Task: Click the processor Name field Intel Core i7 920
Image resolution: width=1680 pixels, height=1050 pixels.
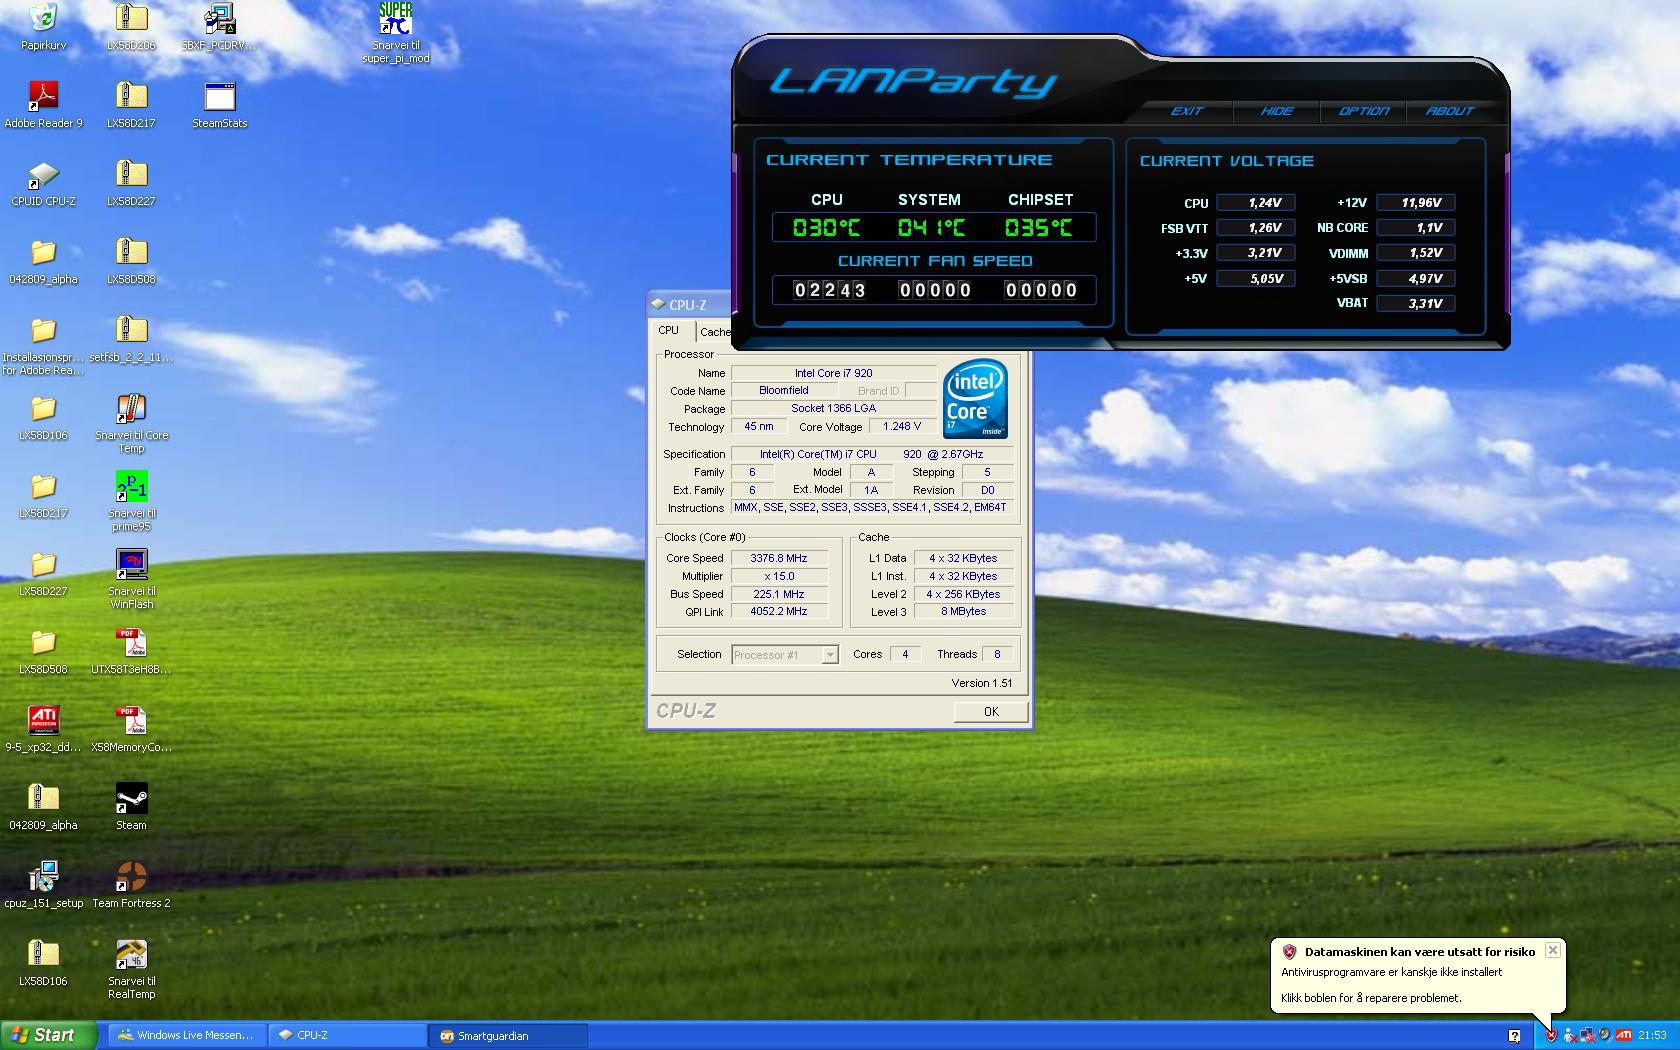Action: coord(833,373)
